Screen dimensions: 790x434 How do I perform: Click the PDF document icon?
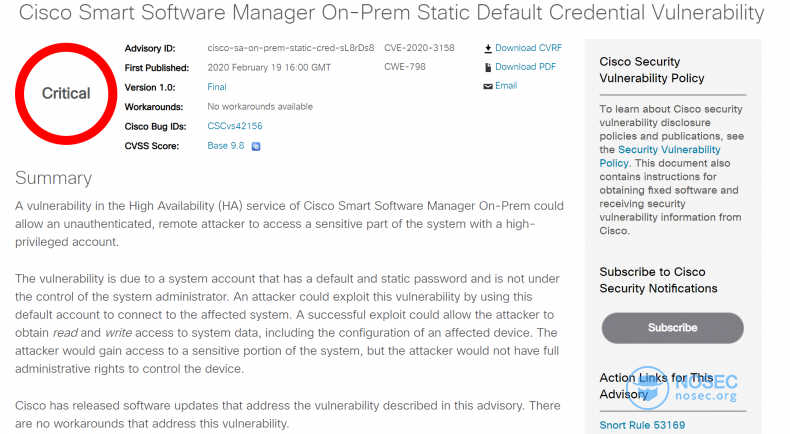coord(488,67)
